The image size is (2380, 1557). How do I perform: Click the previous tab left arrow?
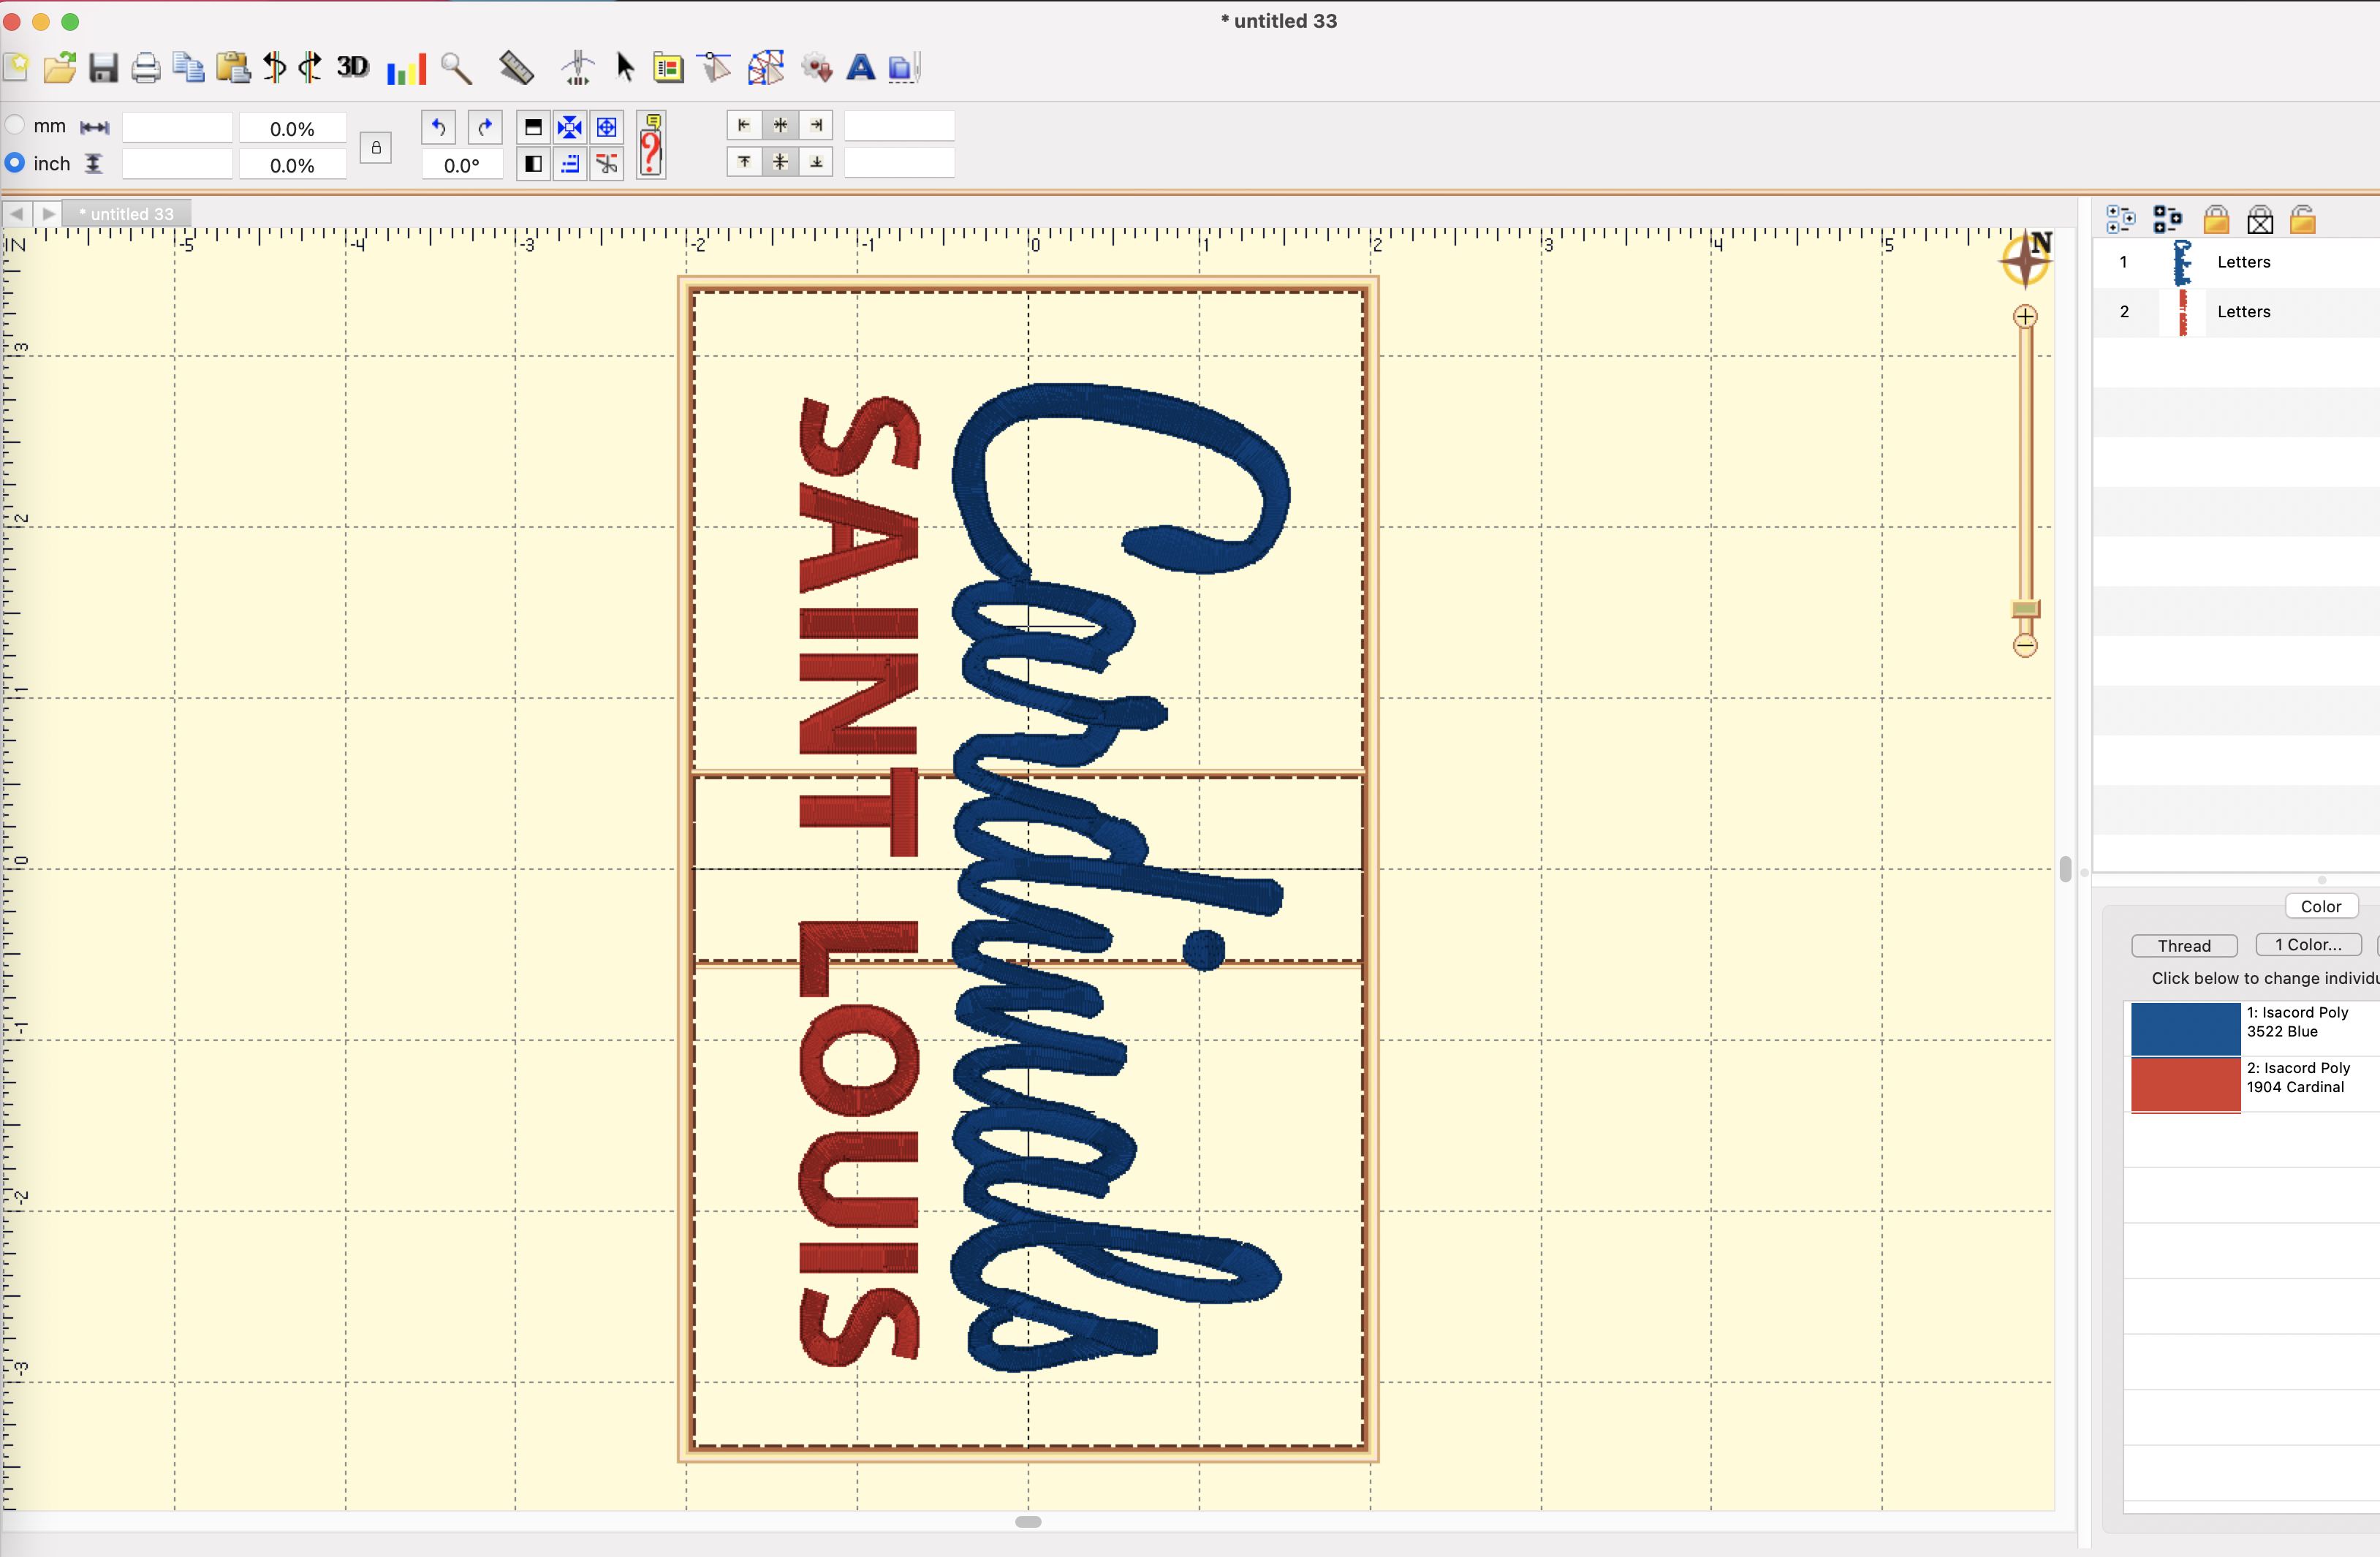click(x=16, y=214)
